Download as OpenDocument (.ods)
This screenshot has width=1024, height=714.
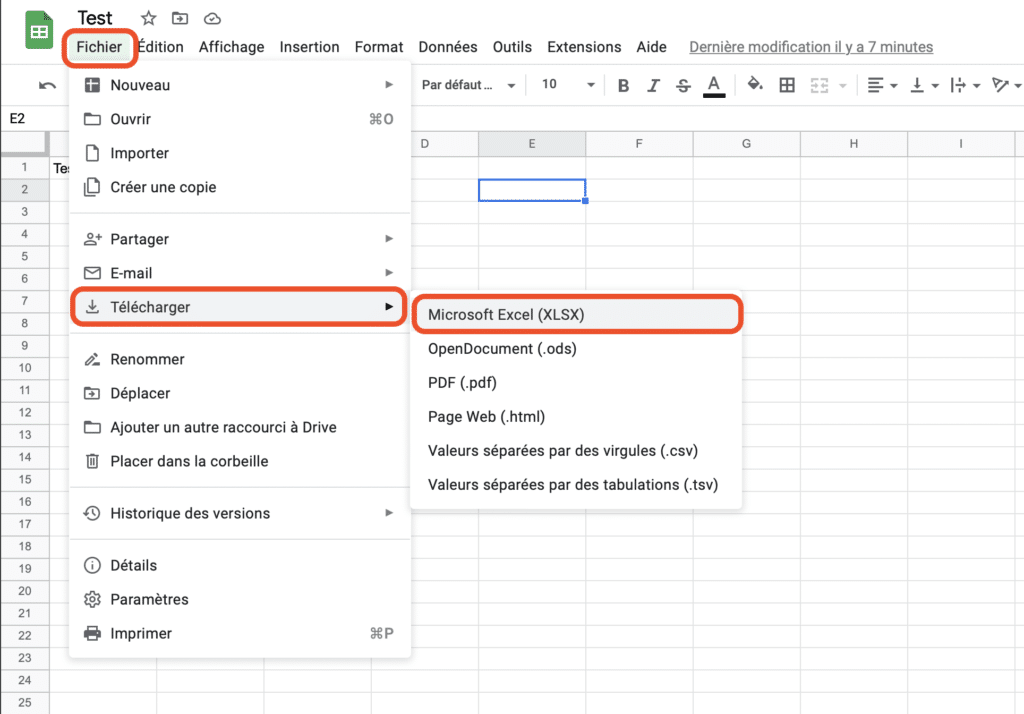pos(576,349)
